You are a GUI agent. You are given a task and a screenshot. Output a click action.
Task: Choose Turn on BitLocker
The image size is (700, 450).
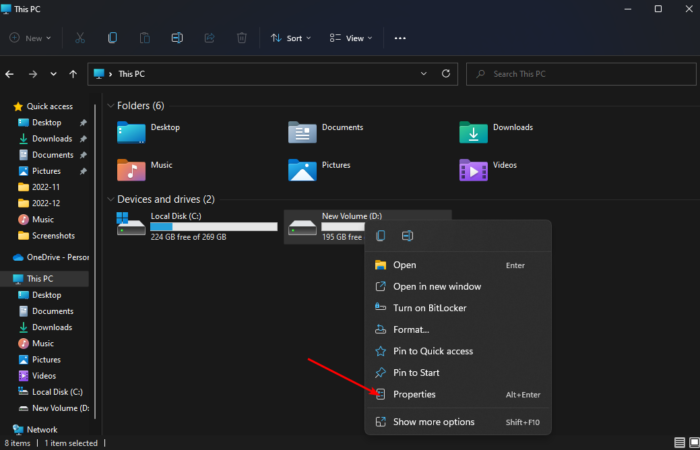pyautogui.click(x=458, y=308)
